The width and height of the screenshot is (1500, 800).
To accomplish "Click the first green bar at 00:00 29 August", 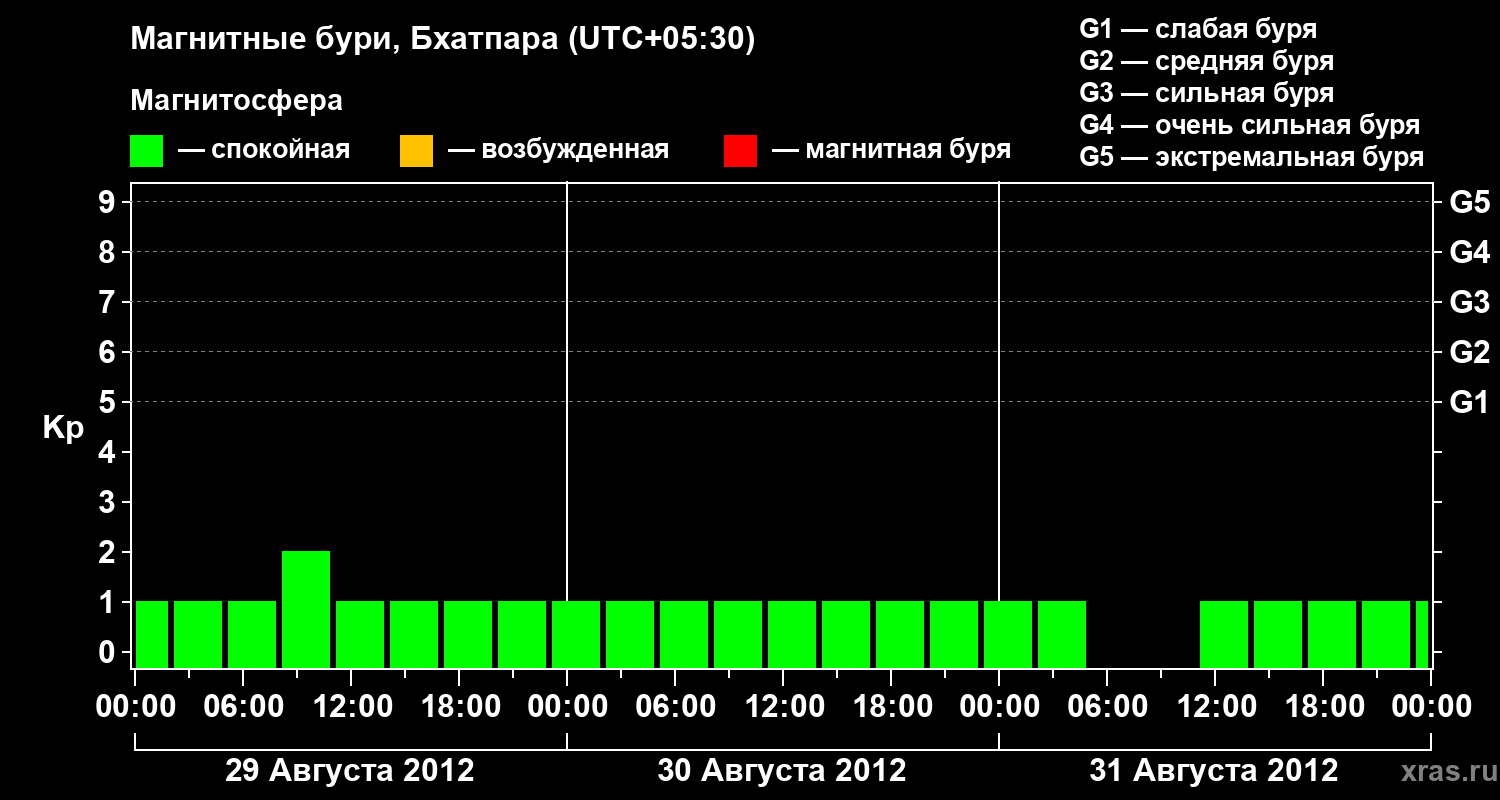I will click(x=152, y=634).
